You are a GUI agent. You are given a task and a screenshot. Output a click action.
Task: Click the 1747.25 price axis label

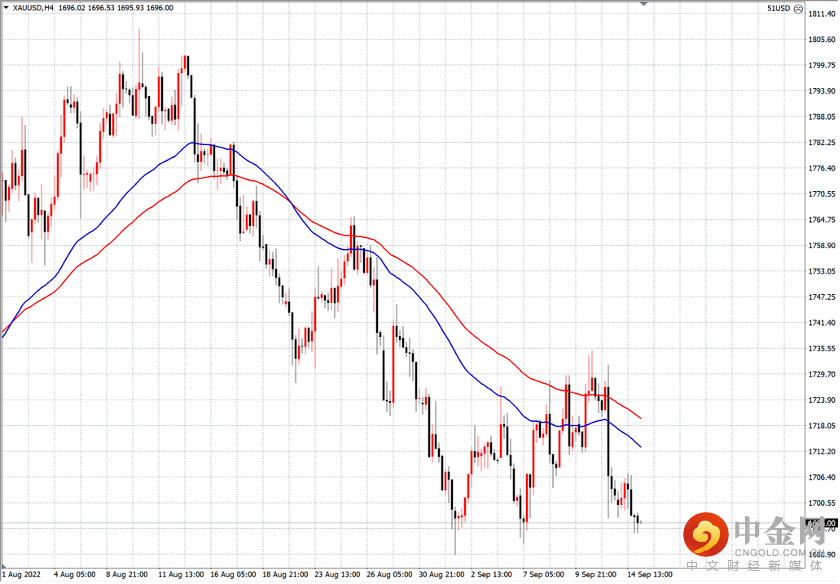pyautogui.click(x=821, y=297)
